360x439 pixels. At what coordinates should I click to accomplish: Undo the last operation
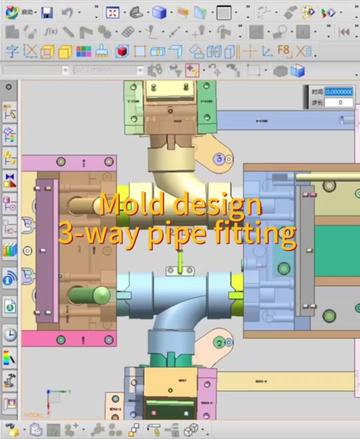tap(67, 13)
